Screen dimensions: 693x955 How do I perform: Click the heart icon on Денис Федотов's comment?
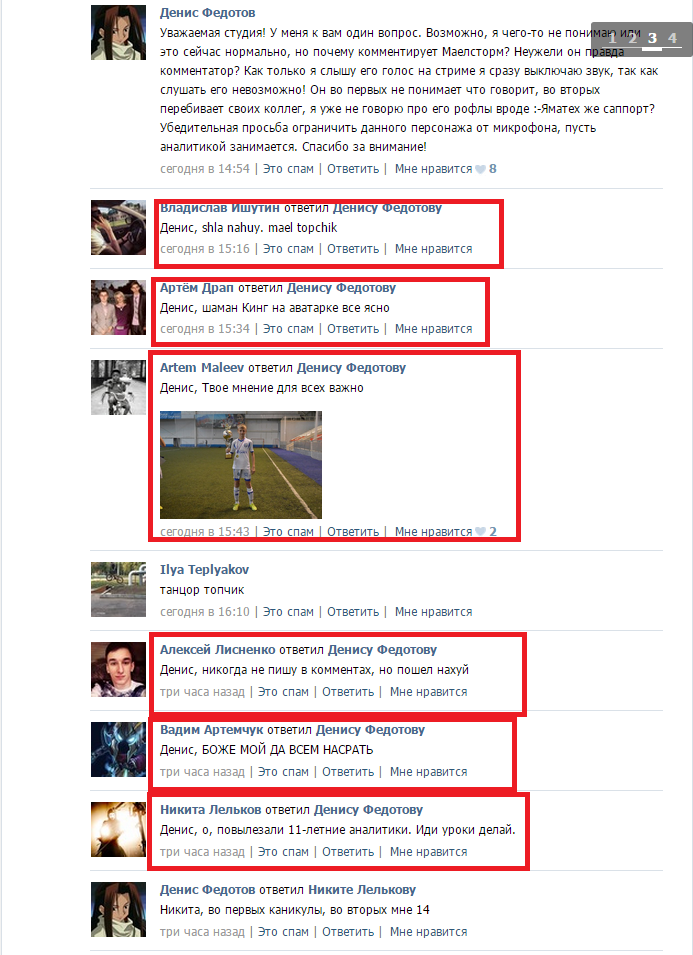480,169
